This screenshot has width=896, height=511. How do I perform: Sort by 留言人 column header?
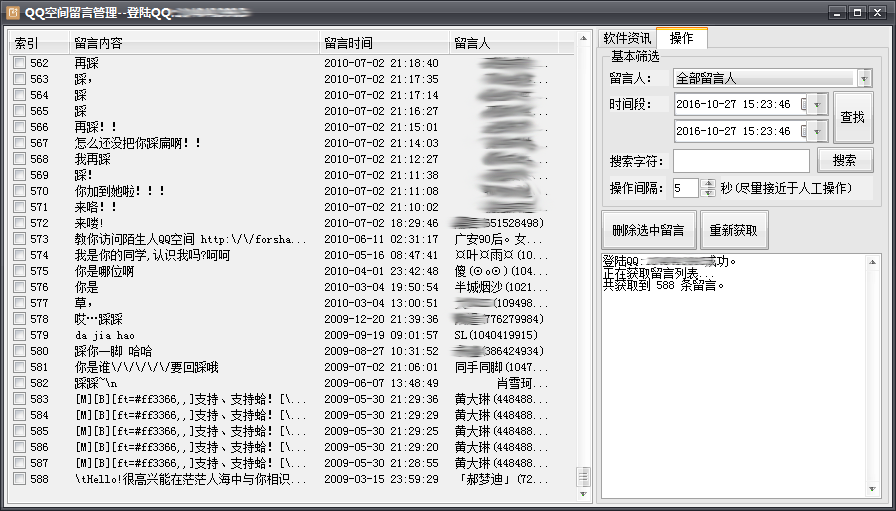(503, 43)
